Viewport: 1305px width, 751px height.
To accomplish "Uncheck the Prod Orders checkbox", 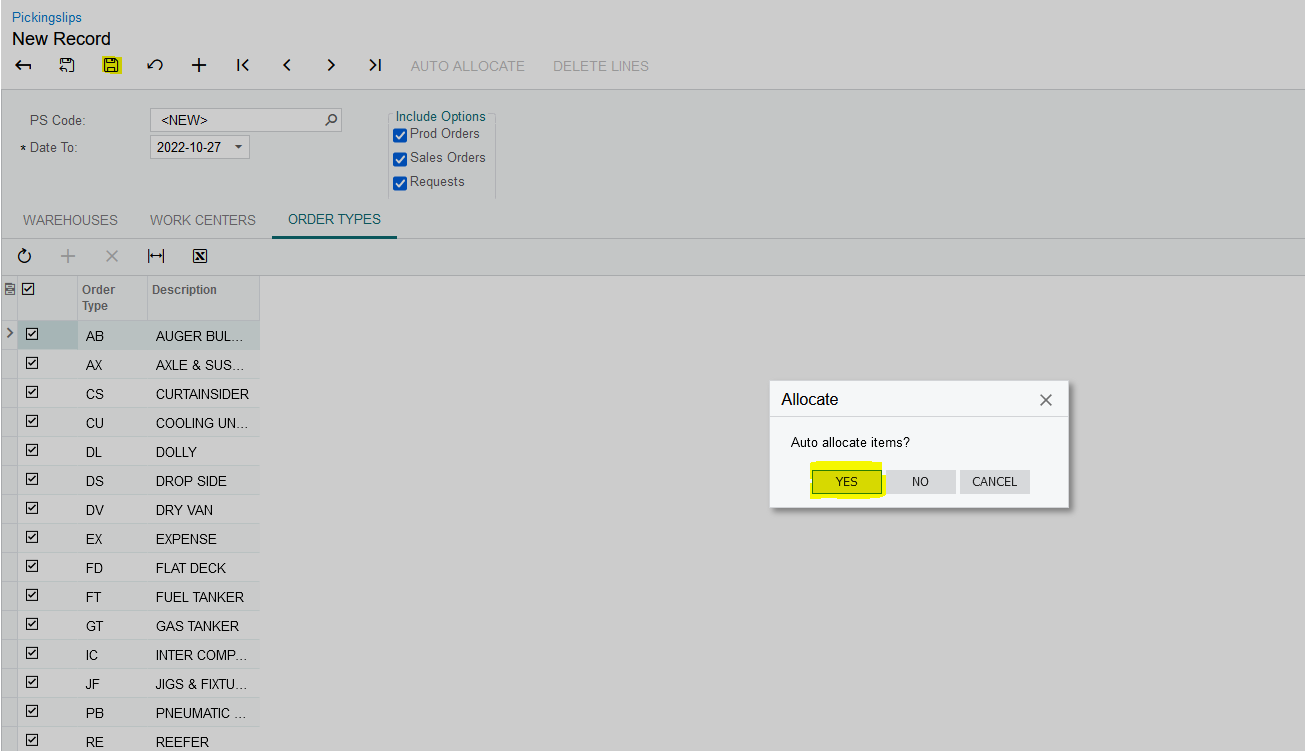I will [x=400, y=135].
